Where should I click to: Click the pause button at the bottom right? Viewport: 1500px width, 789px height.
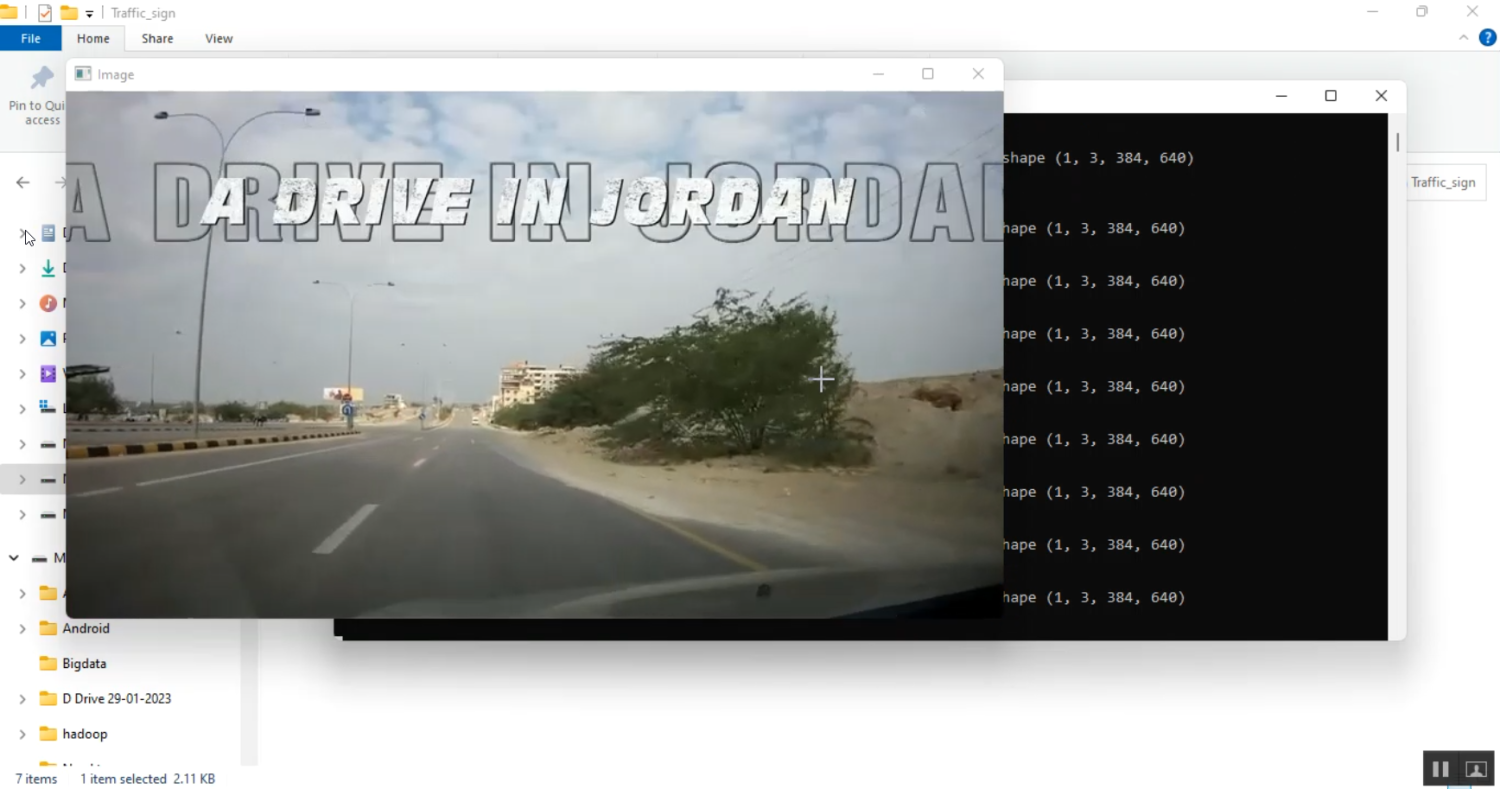pos(1440,769)
